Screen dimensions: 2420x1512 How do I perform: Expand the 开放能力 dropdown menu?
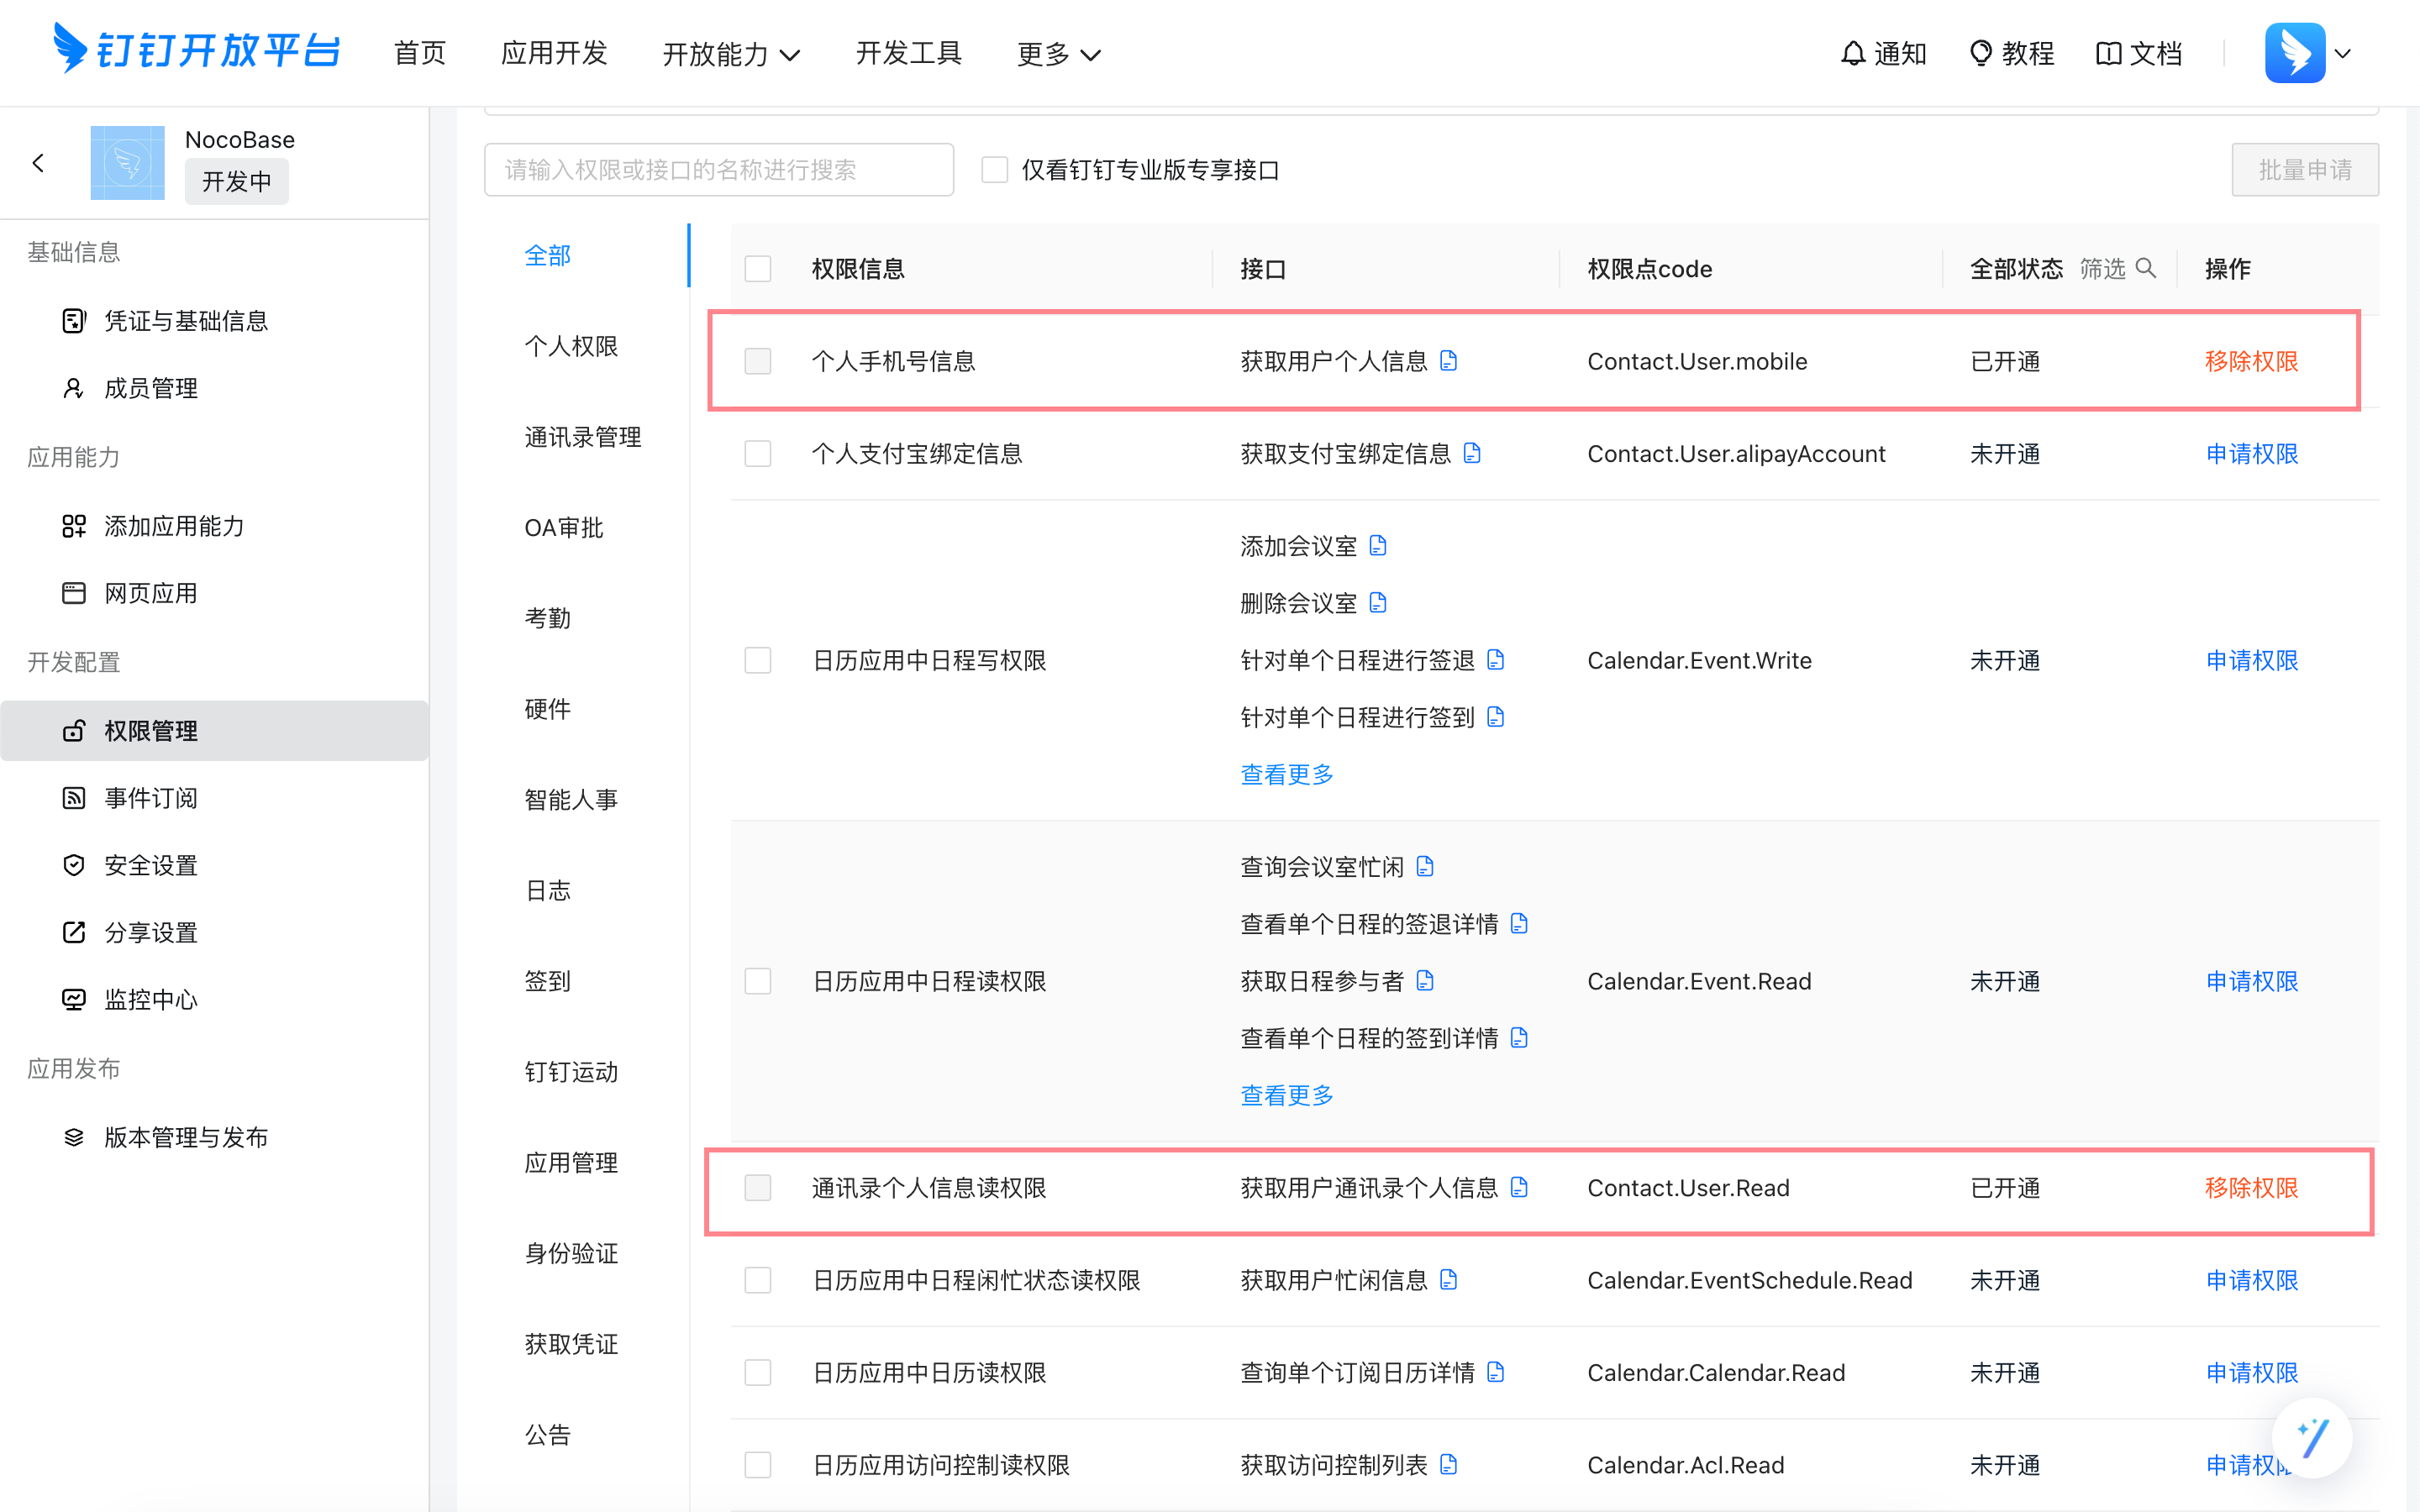[731, 54]
